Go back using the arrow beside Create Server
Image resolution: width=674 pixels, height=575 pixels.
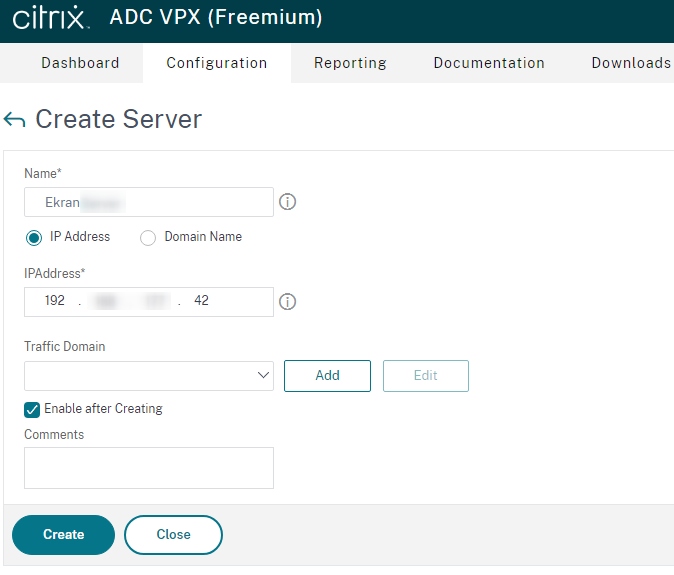14,120
